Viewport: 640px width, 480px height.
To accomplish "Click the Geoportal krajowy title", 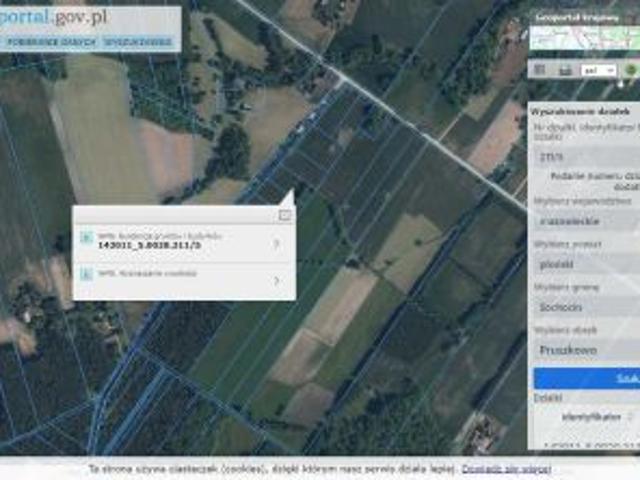I will pos(577,18).
